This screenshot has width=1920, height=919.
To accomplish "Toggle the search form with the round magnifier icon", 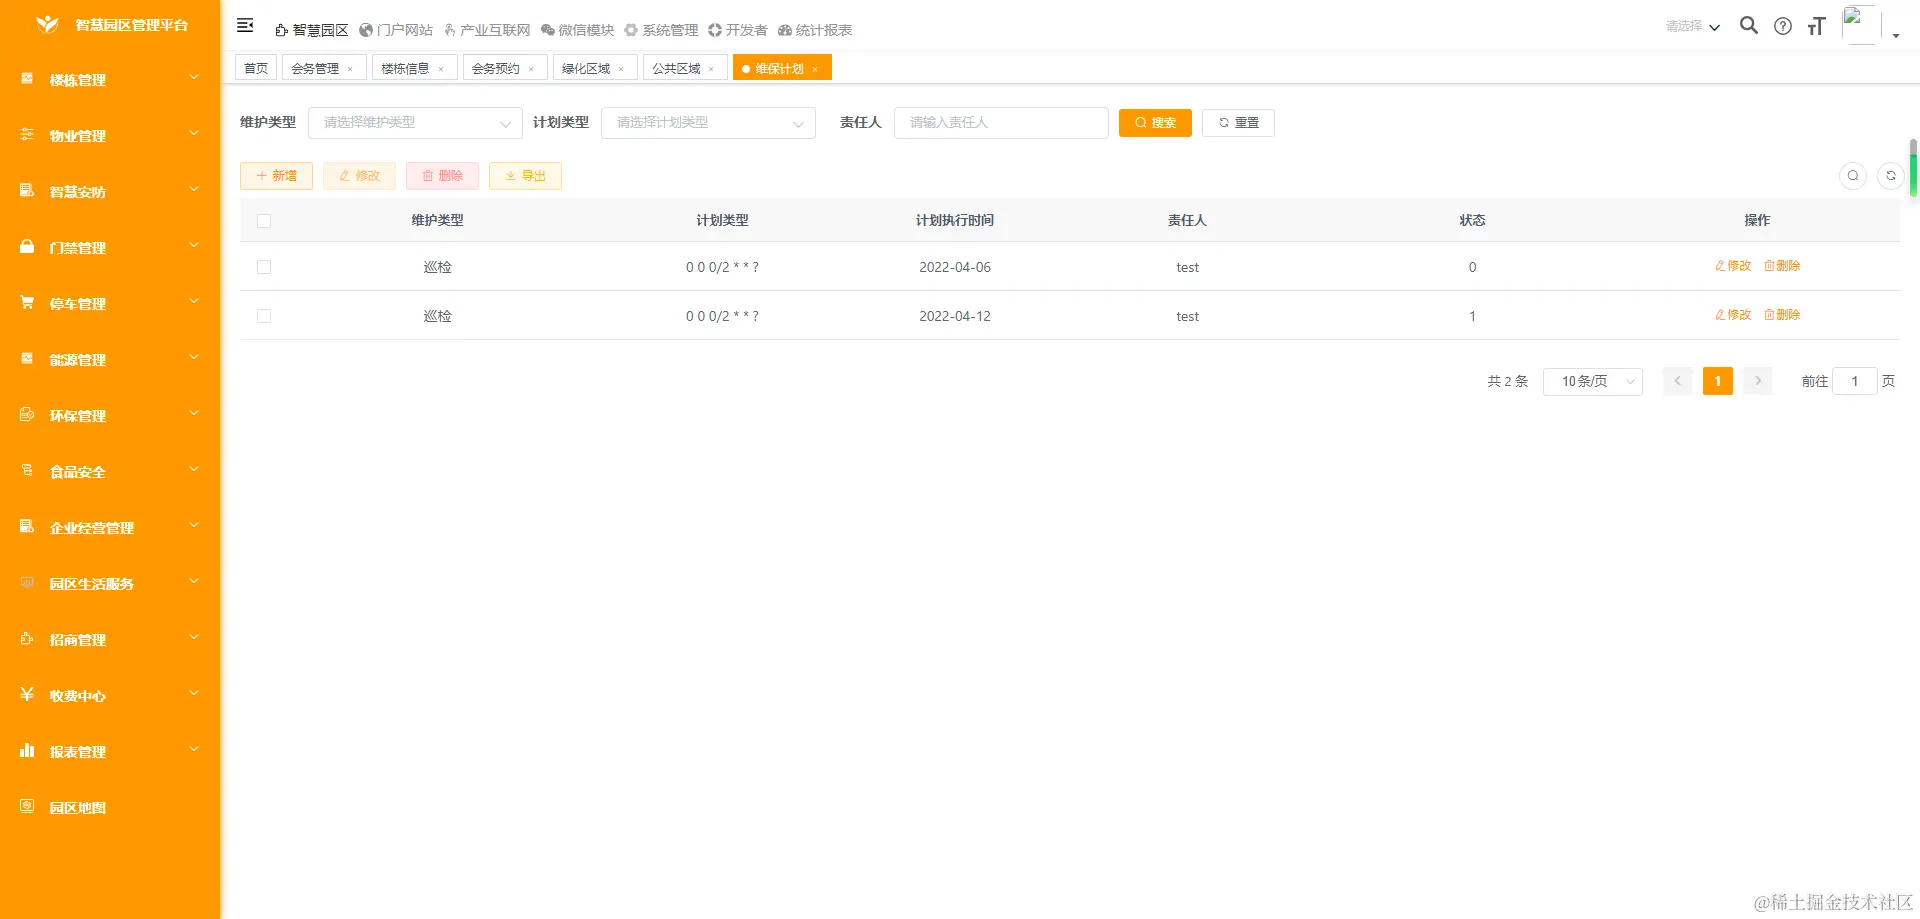I will click(x=1853, y=176).
